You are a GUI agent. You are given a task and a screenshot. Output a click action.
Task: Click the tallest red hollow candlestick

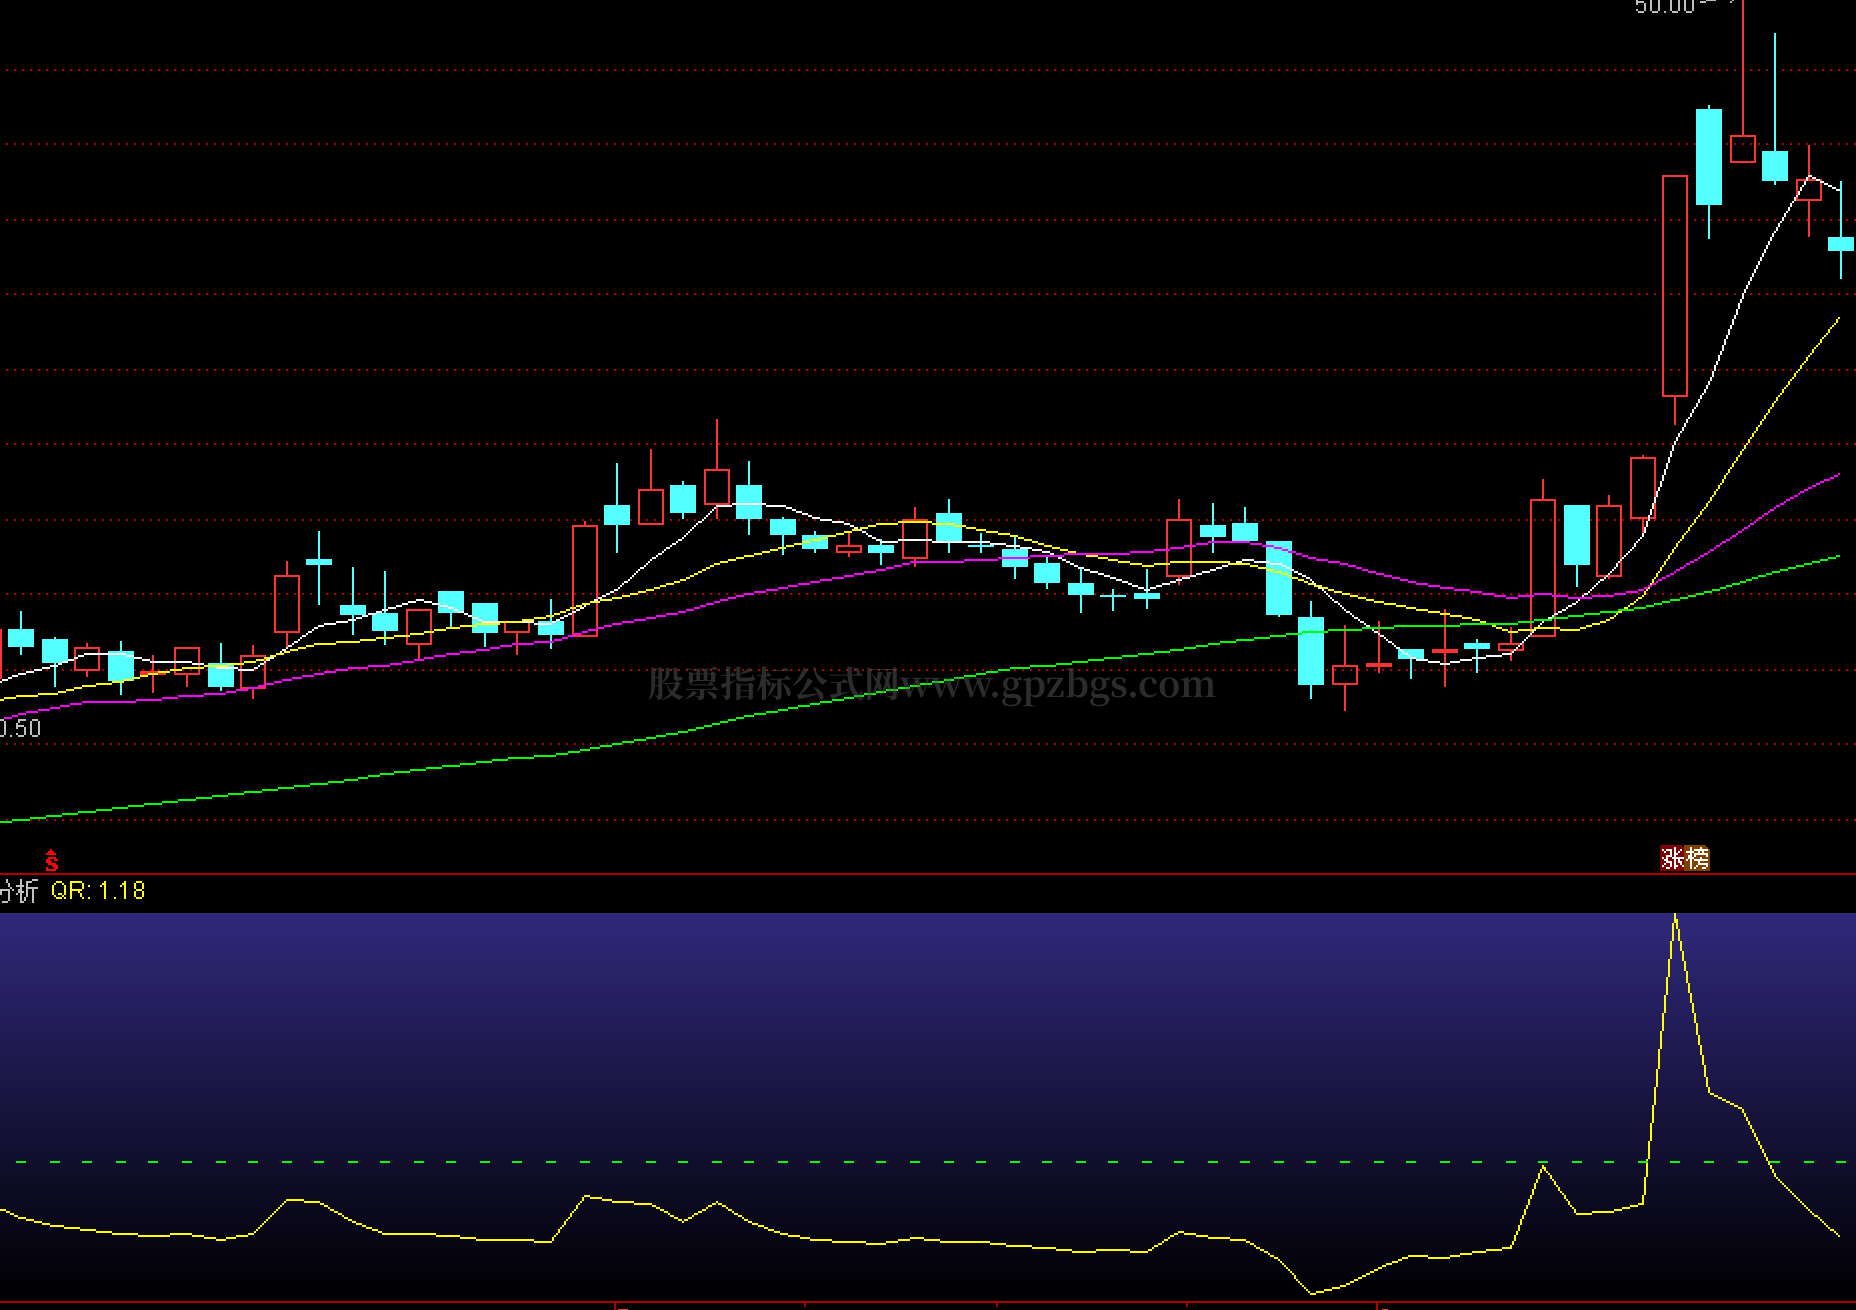[1675, 287]
